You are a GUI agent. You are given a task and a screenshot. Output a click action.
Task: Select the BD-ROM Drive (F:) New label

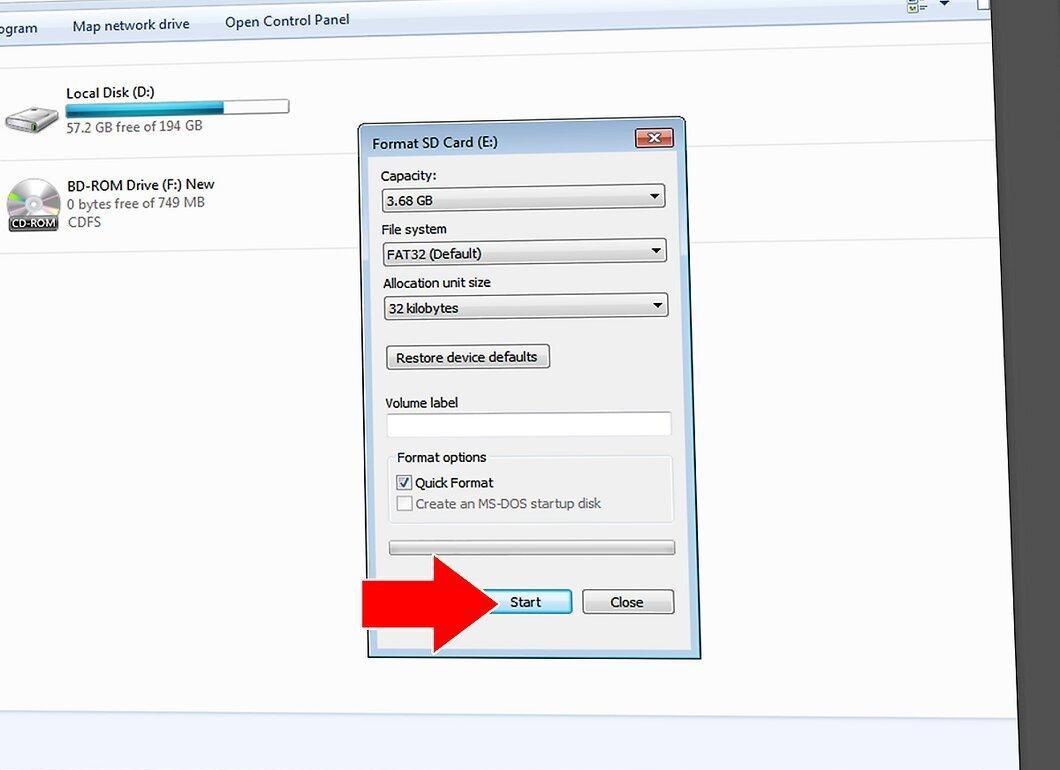141,185
